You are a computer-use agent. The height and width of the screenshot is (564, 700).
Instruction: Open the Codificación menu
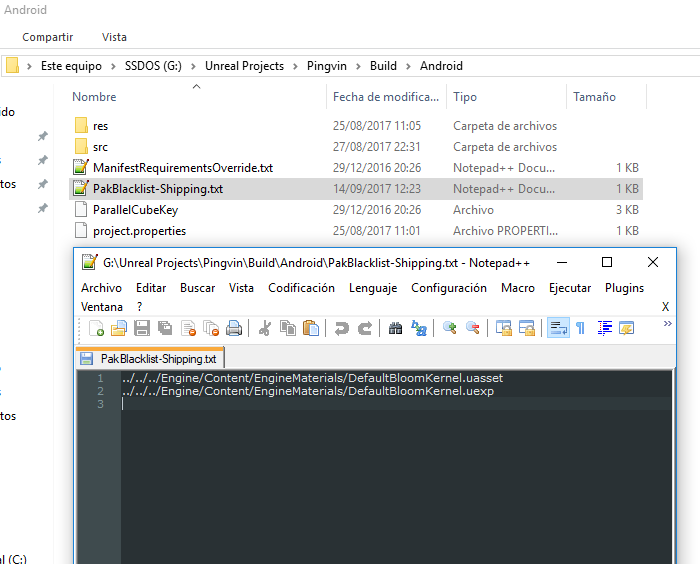pyautogui.click(x=301, y=288)
